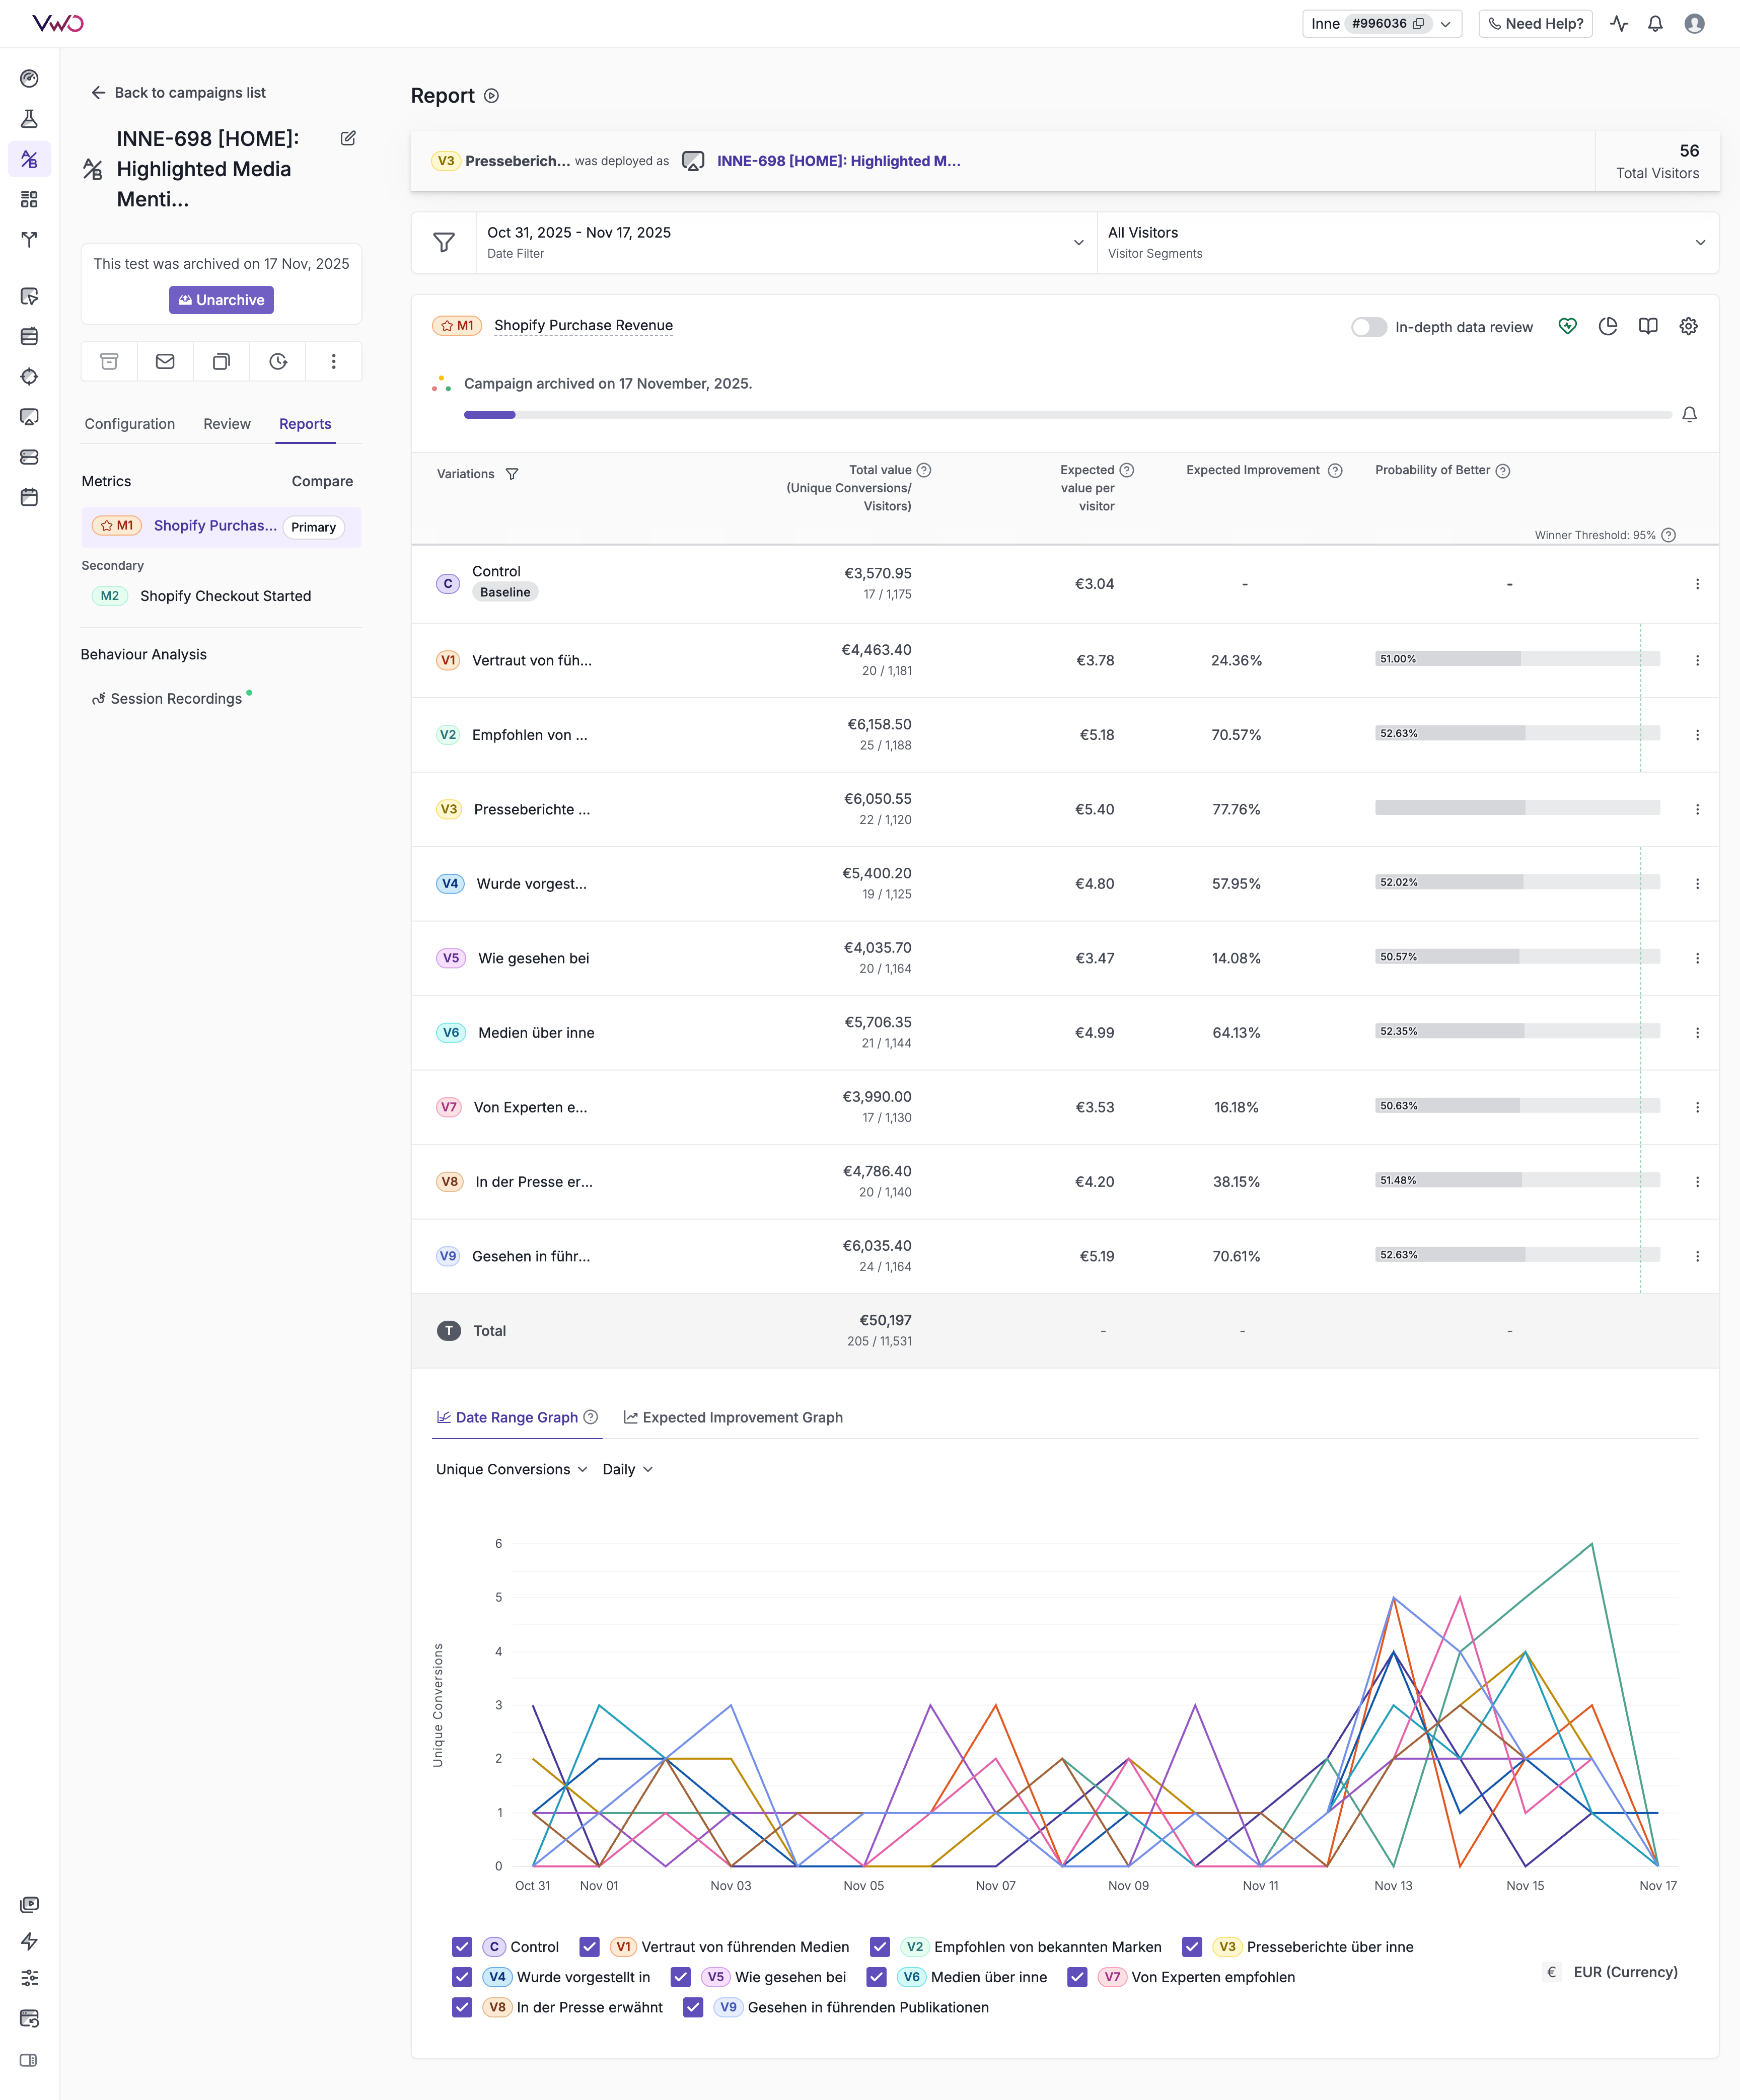Click the edit campaign name pencil icon

[x=348, y=139]
